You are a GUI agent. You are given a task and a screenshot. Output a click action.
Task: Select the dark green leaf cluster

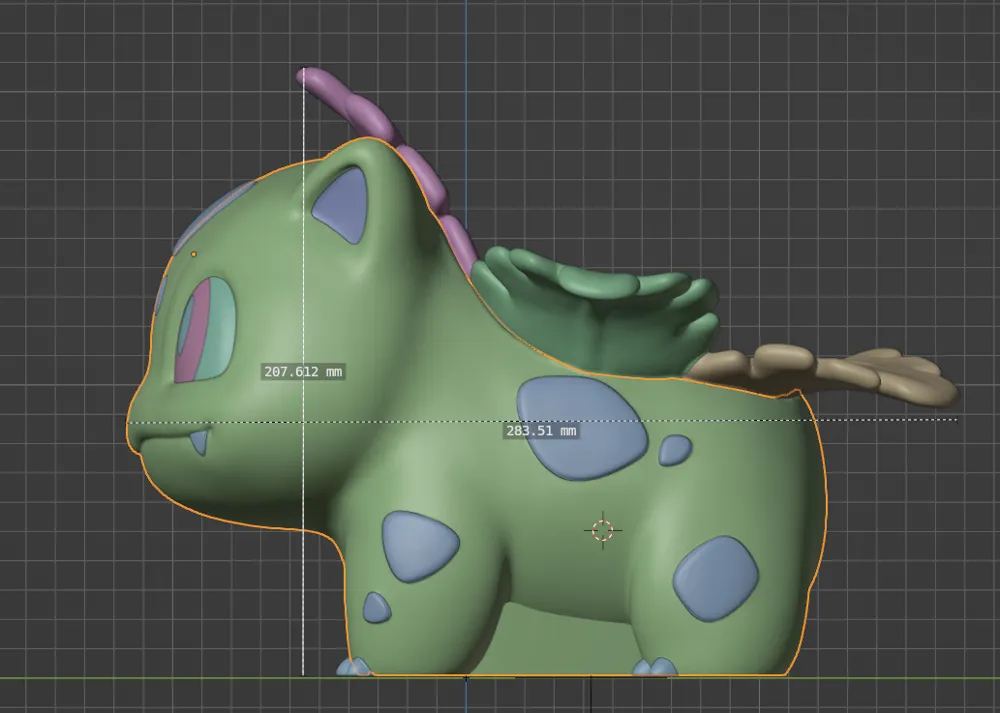click(596, 312)
